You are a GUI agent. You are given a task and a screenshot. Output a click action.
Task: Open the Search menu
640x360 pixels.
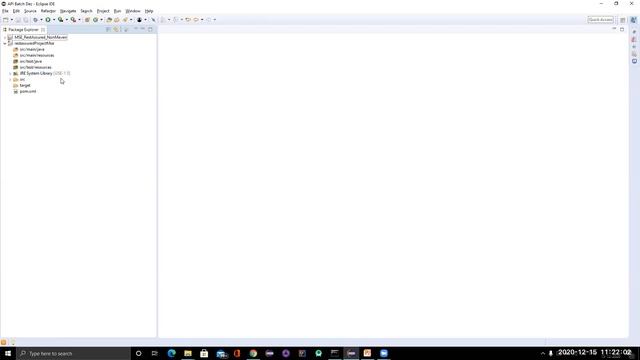86,11
